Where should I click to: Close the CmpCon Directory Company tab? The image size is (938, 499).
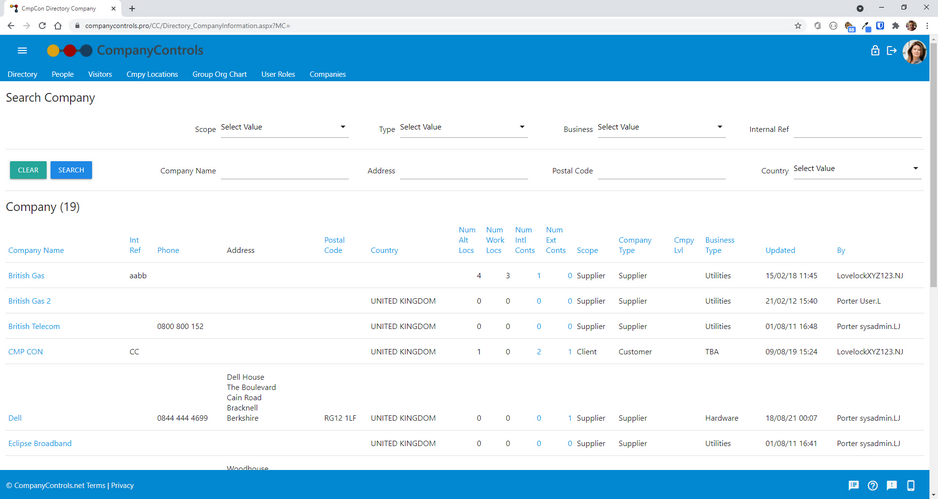click(x=114, y=8)
